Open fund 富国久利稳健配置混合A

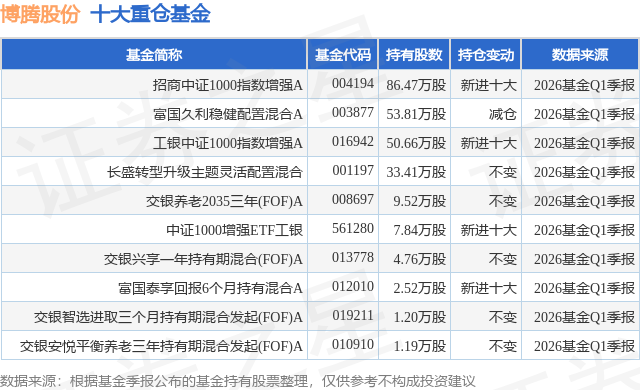pyautogui.click(x=228, y=114)
